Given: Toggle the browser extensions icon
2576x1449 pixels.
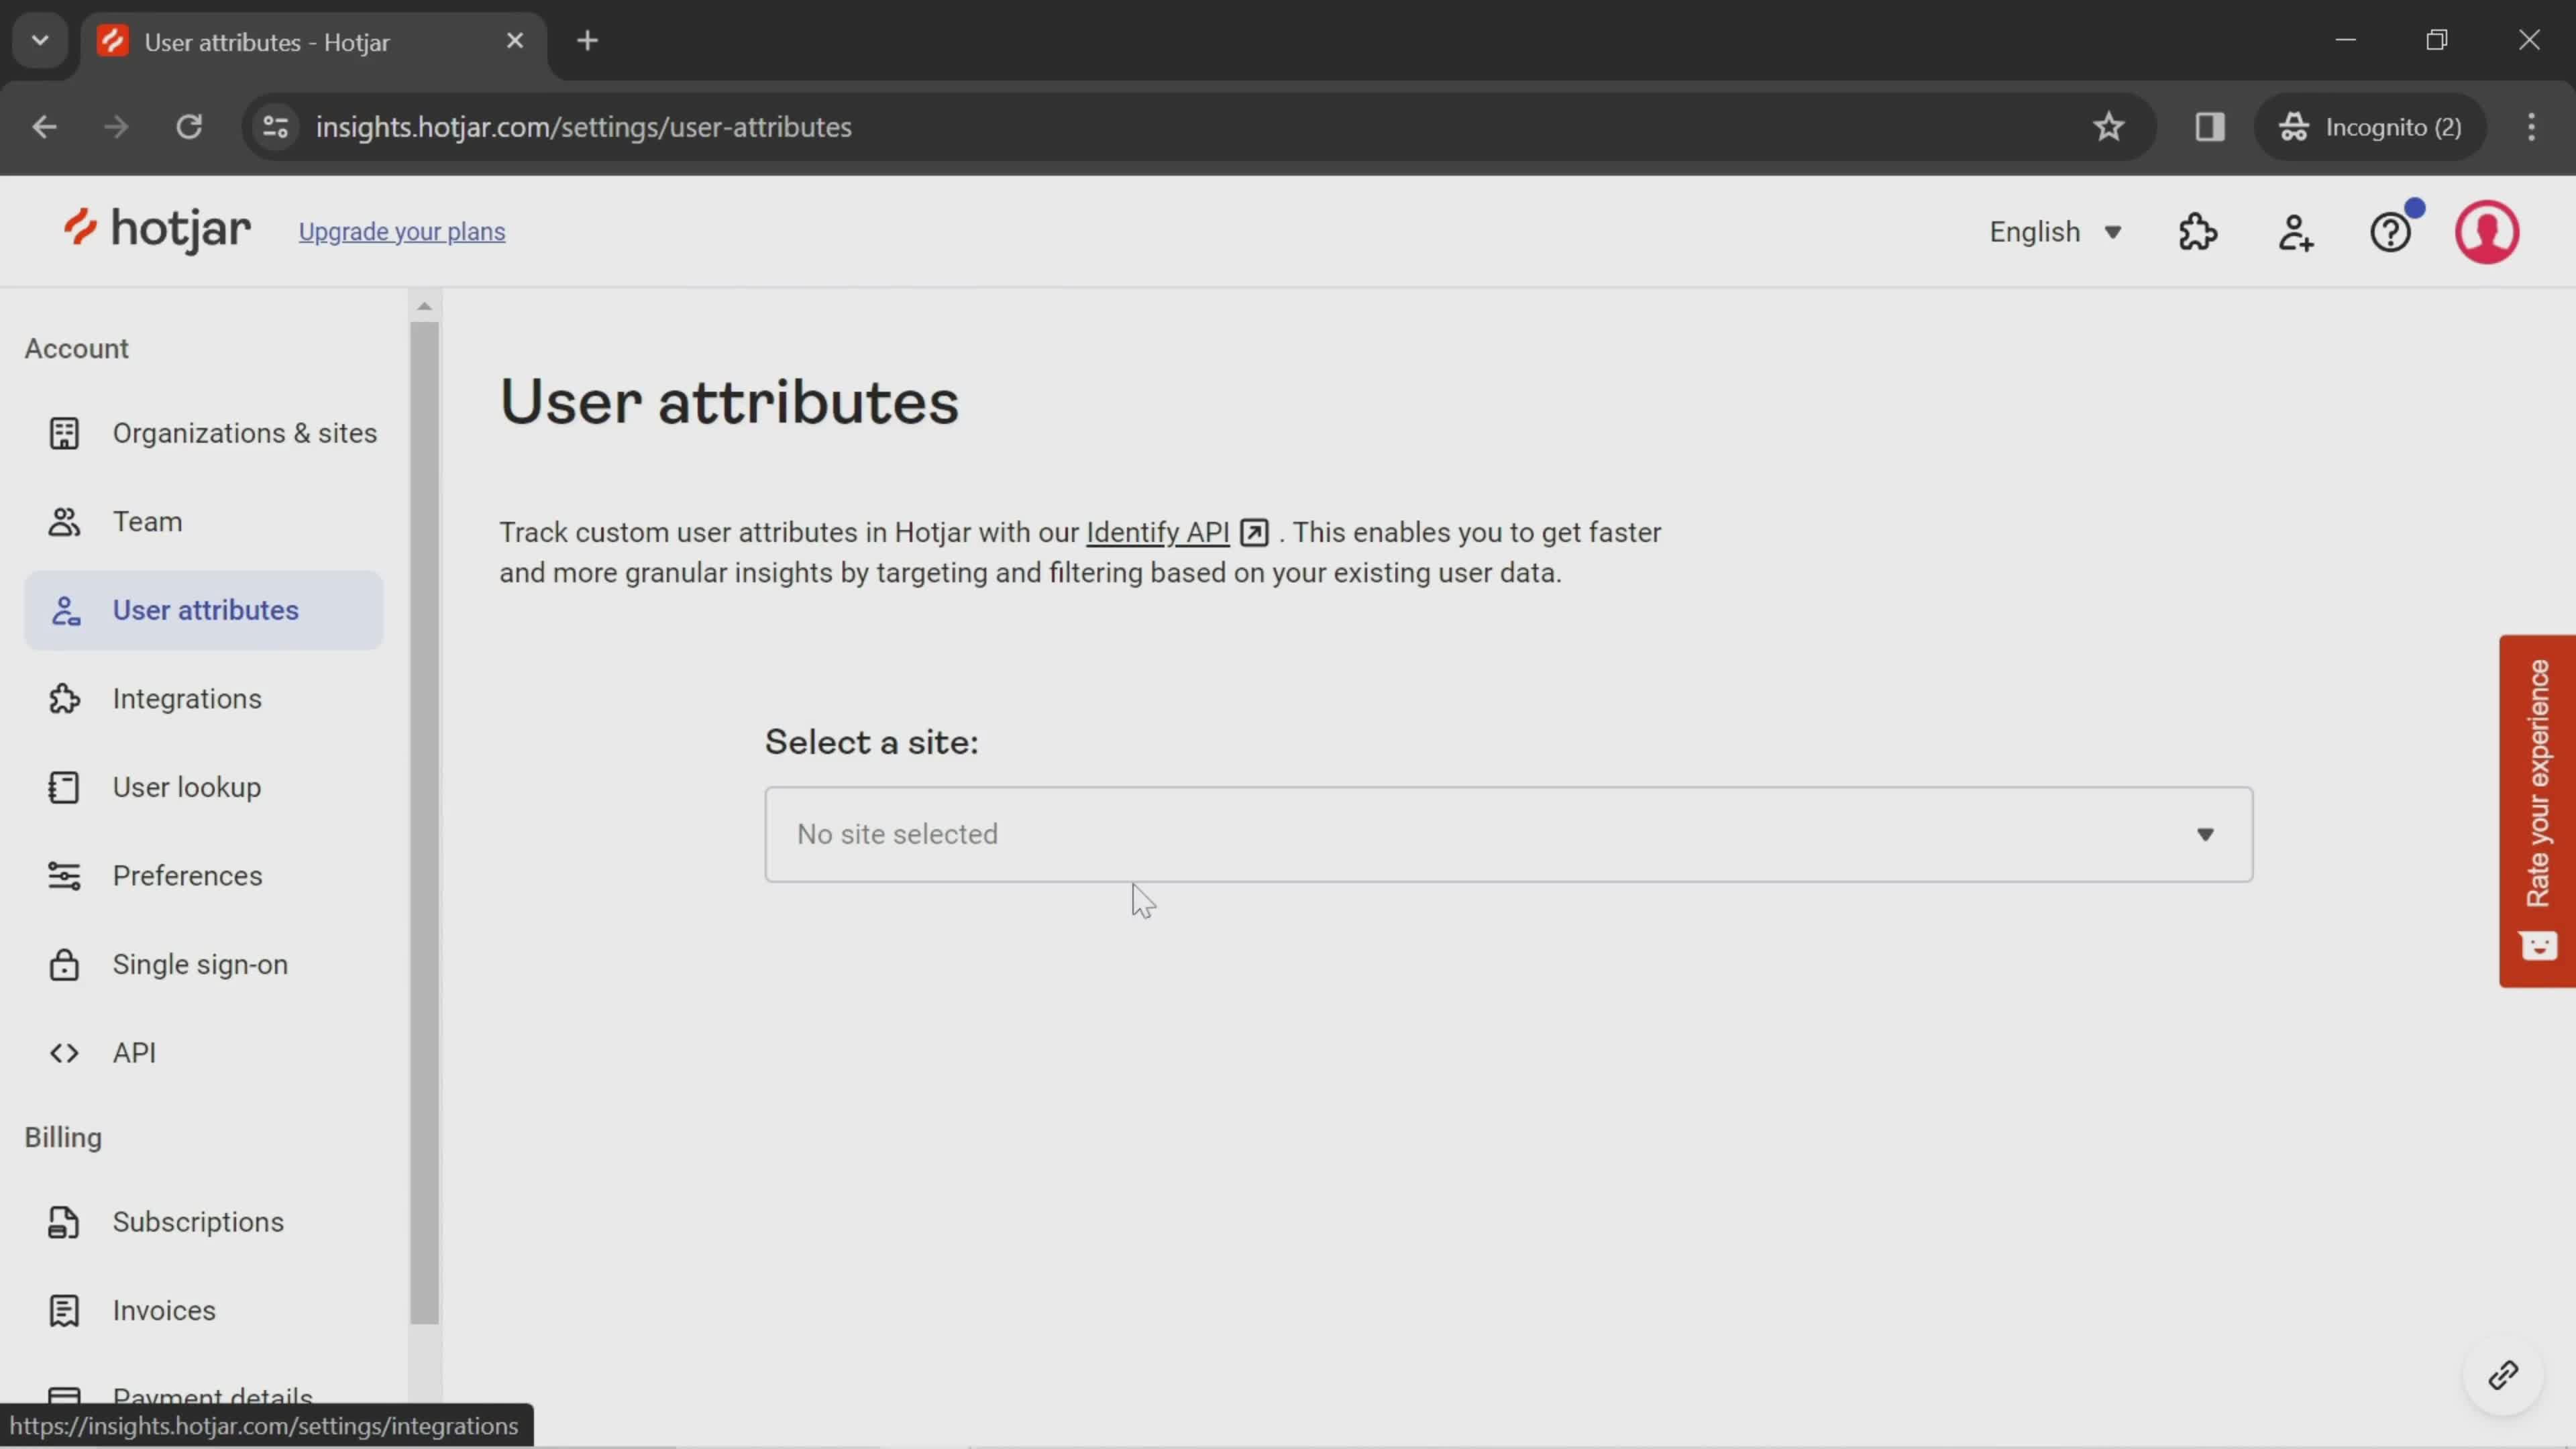Looking at the screenshot, I should coord(2210,125).
